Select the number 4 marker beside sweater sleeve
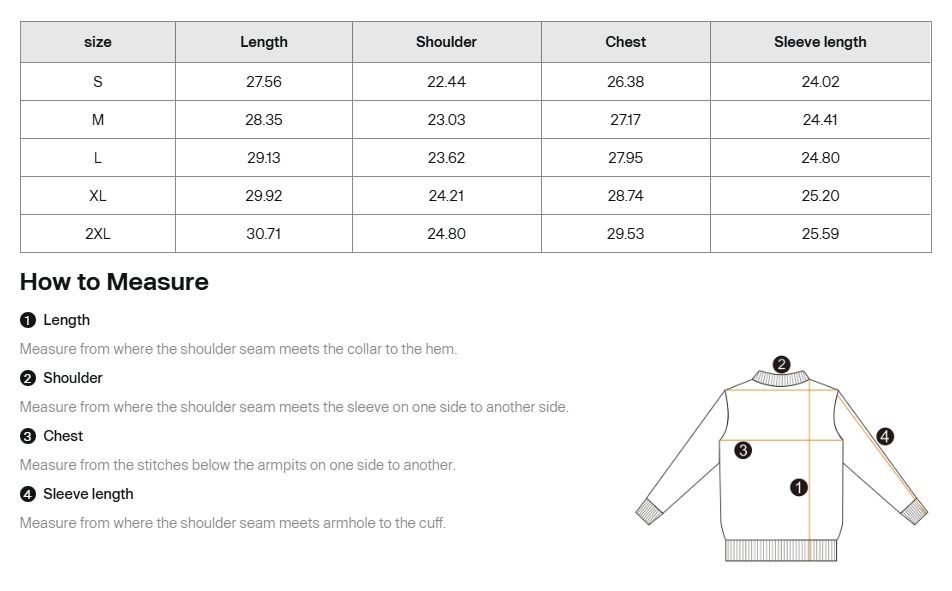The image size is (952, 591). [885, 436]
